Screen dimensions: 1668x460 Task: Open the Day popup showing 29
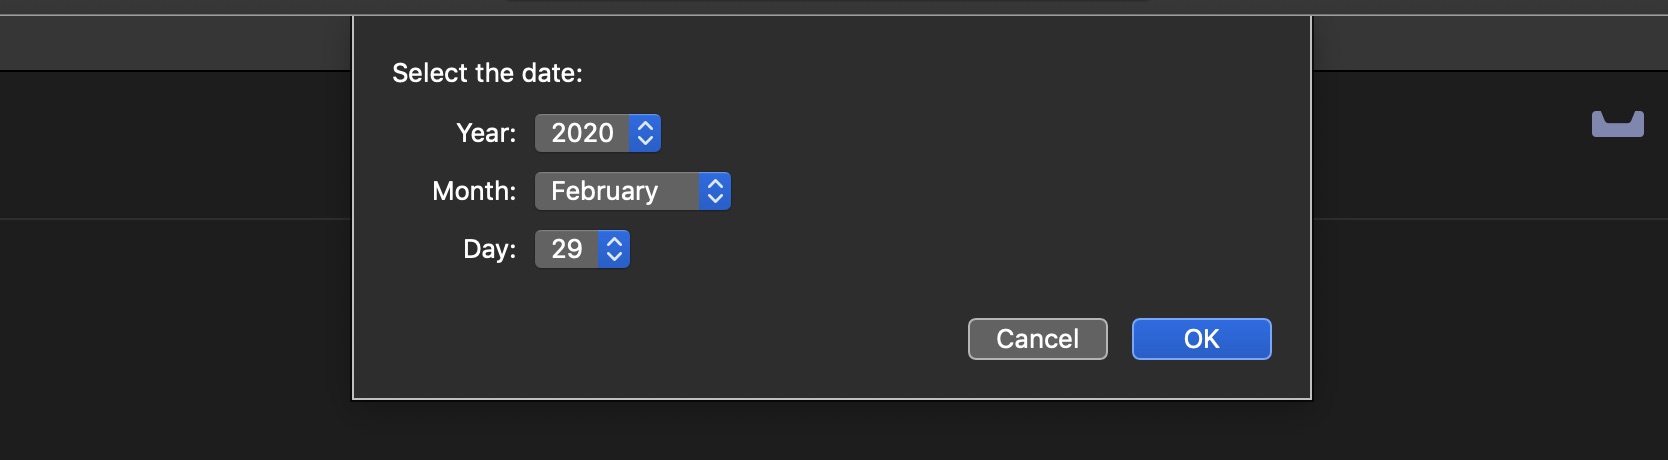pos(581,249)
